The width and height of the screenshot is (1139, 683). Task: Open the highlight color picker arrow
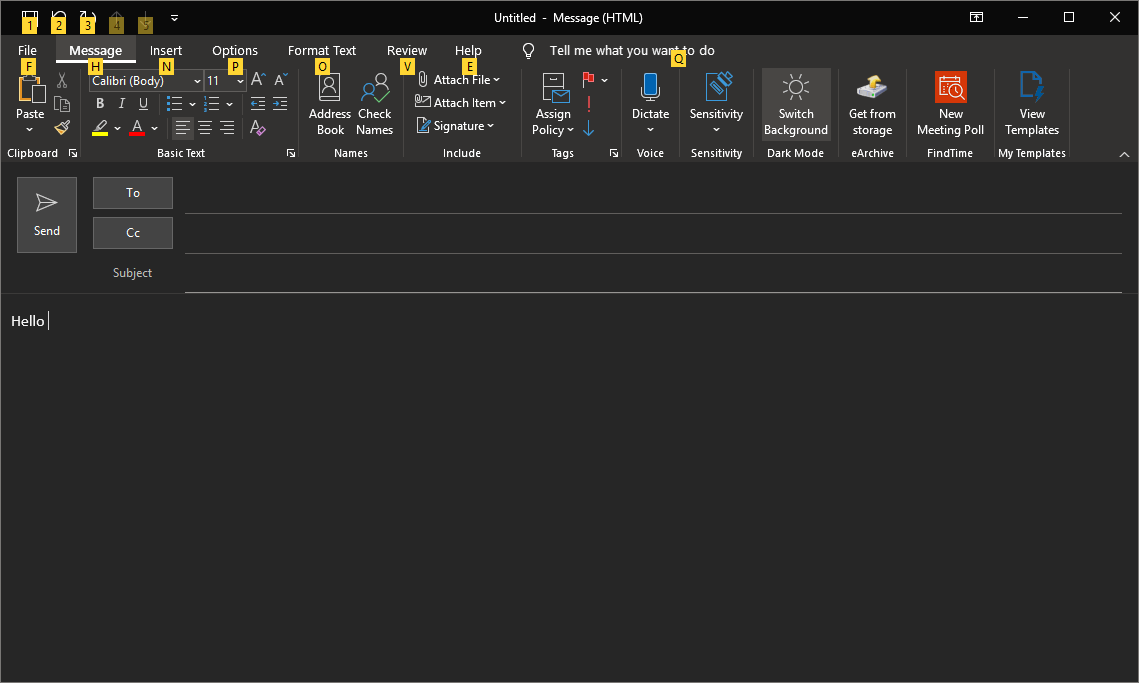pyautogui.click(x=117, y=129)
